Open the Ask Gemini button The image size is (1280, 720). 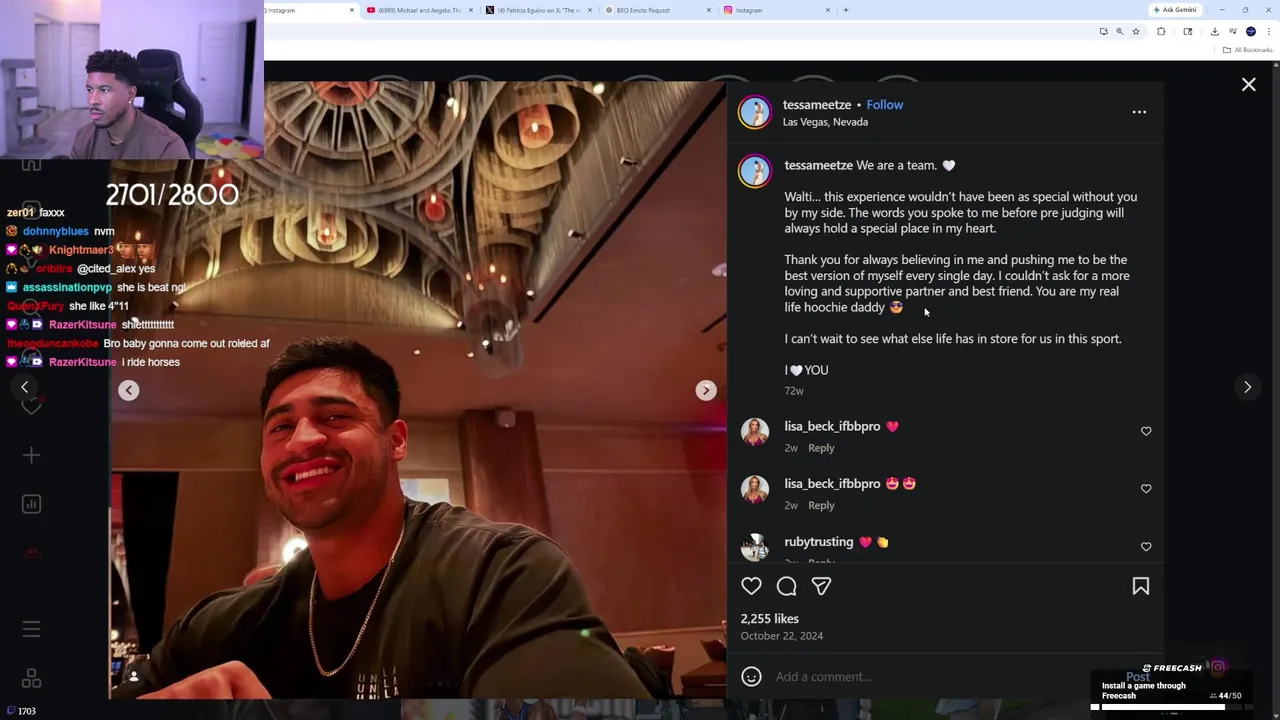(x=1174, y=10)
